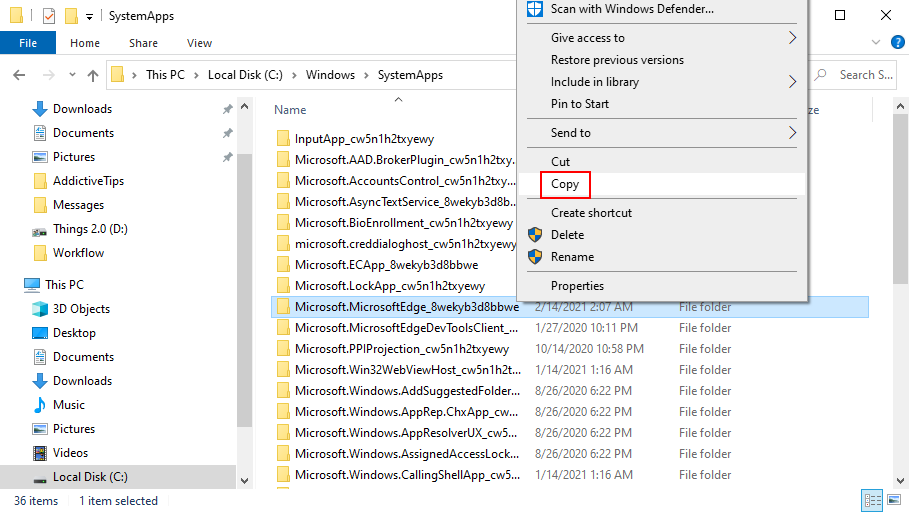Expand the chevron after This PC breadcrumb
909x512 pixels.
point(196,75)
